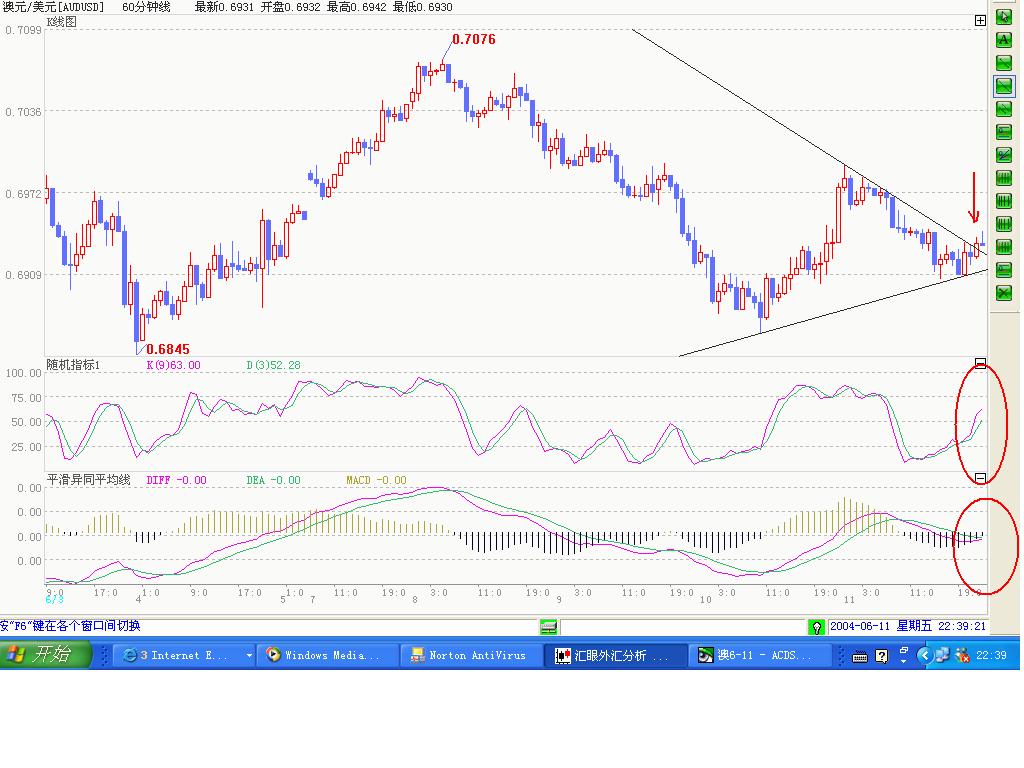This screenshot has height=768, width=1024.
Task: Select the text annotation 'A' tool
Action: pos(1003,40)
